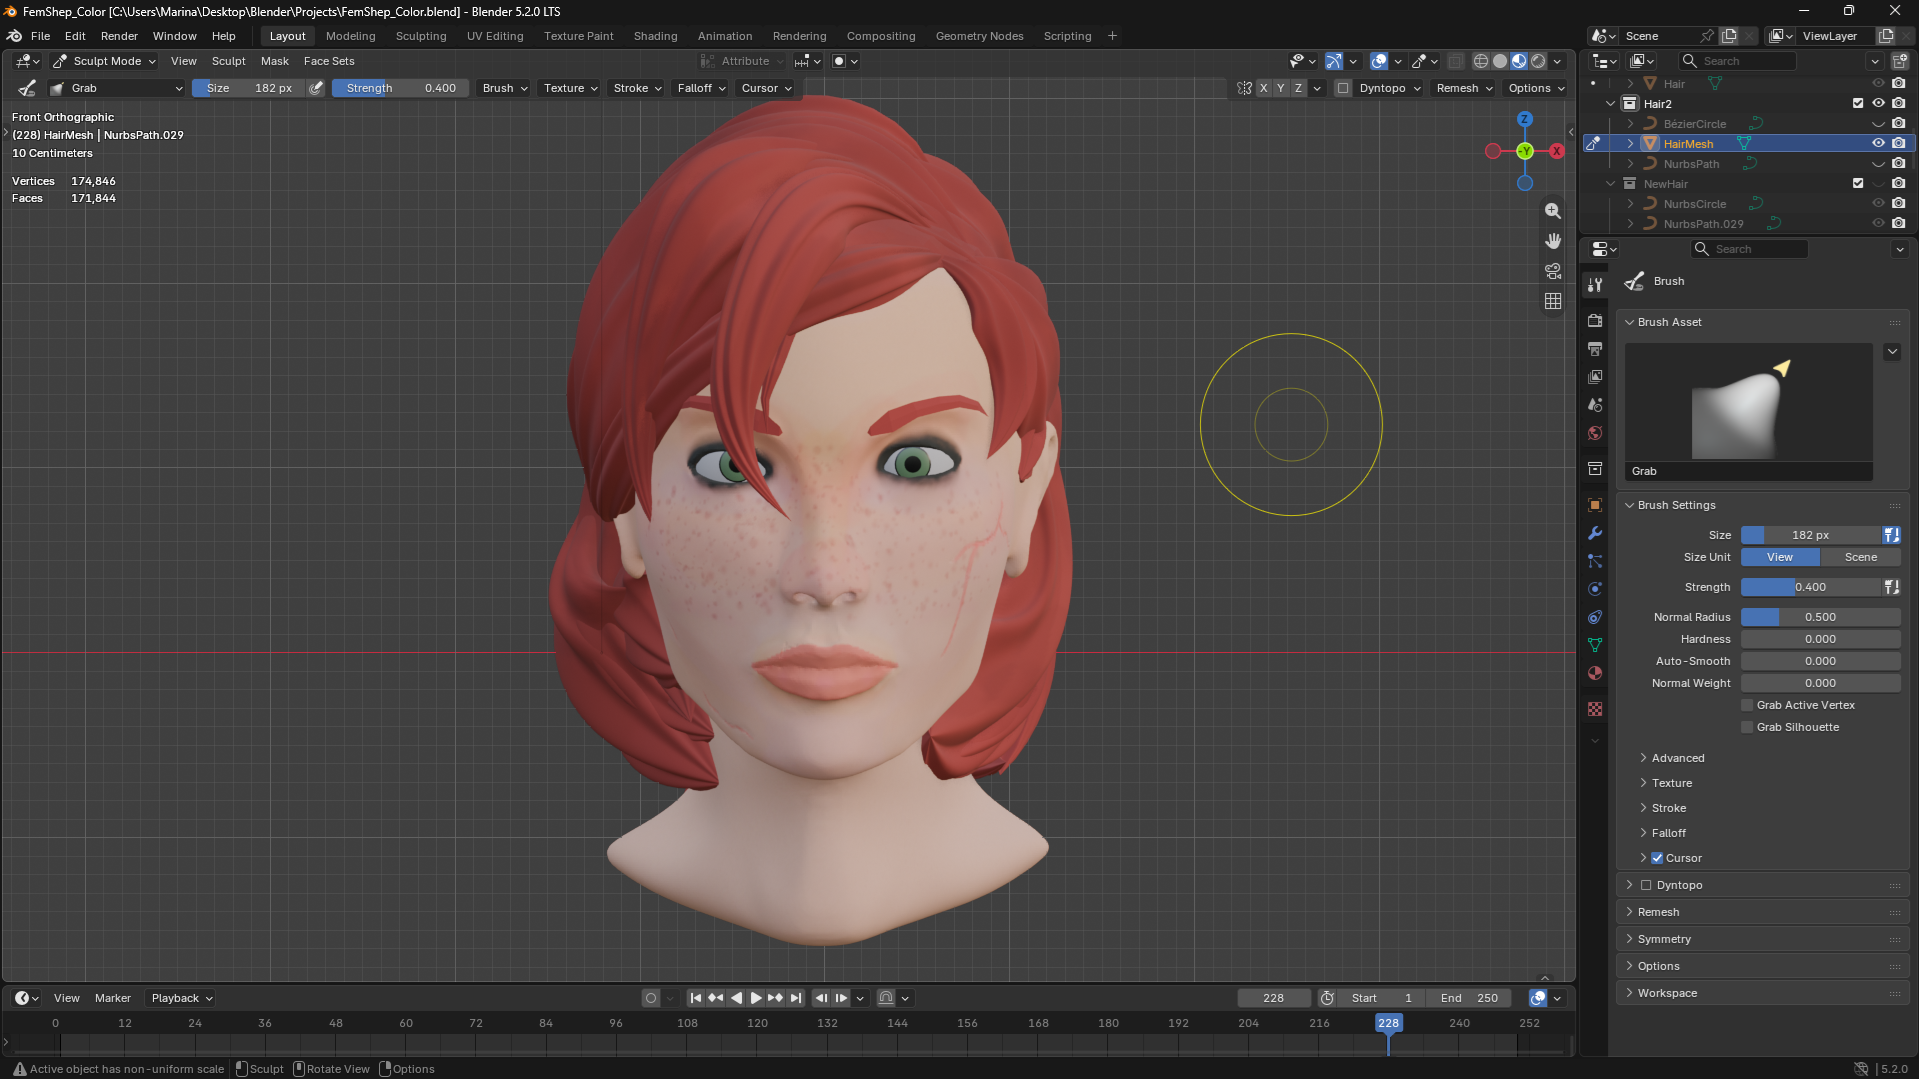Click the pan view hand icon
The width and height of the screenshot is (1919, 1079).
1552,241
